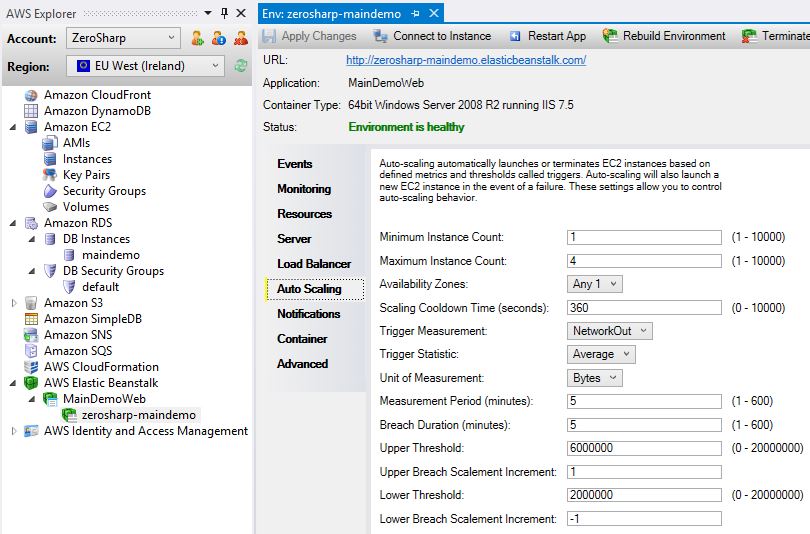This screenshot has width=810, height=534.
Task: Open the Load Balancer section tab
Action: point(314,264)
